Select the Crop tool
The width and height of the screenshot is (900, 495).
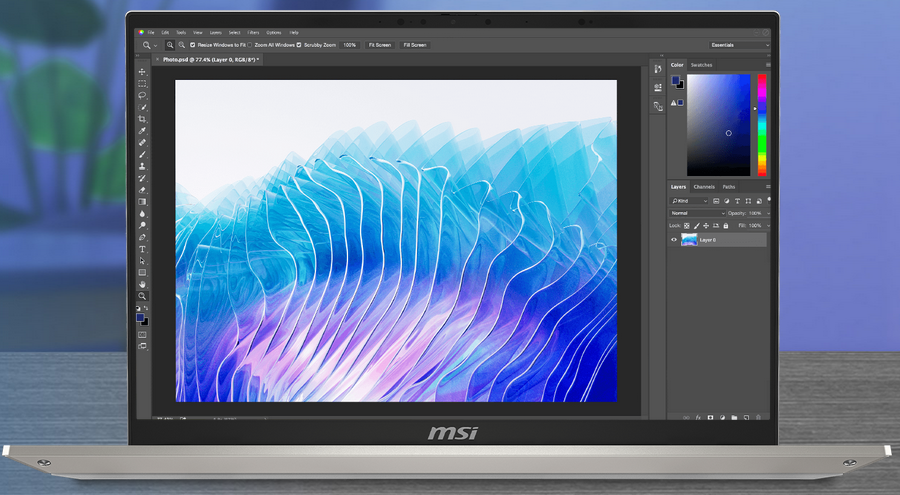point(142,119)
